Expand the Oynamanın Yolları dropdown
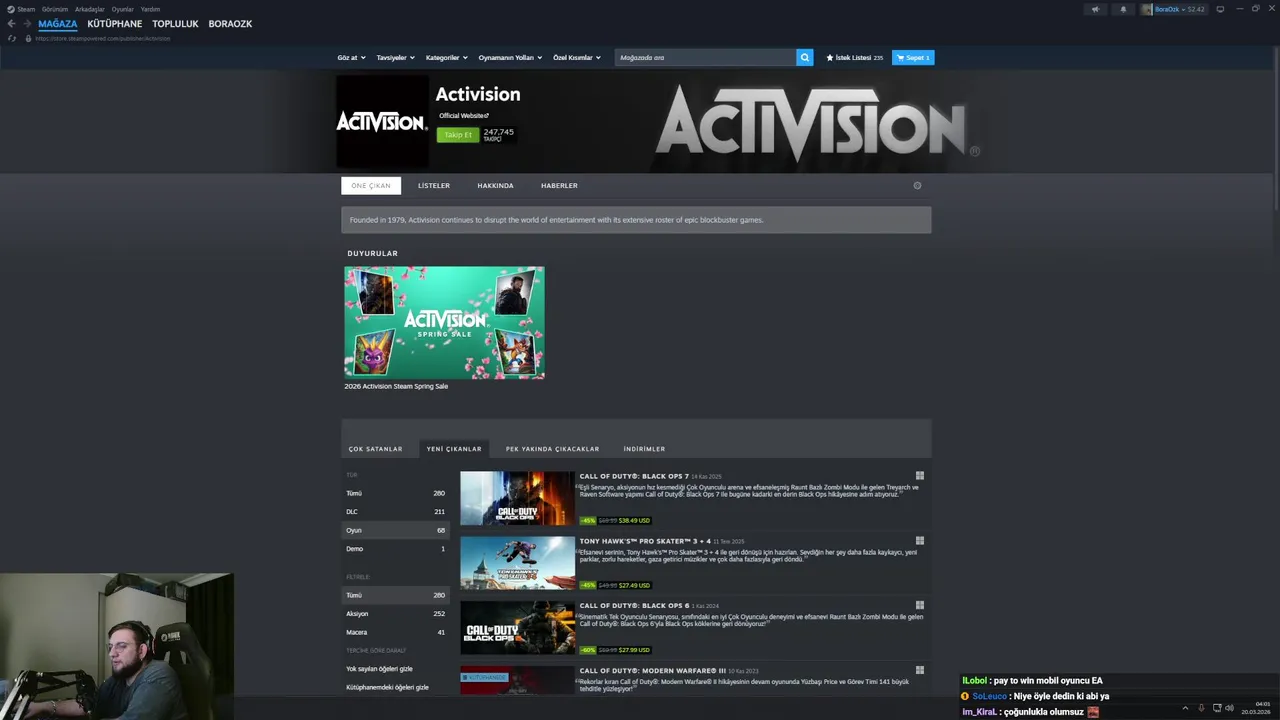 coord(510,58)
